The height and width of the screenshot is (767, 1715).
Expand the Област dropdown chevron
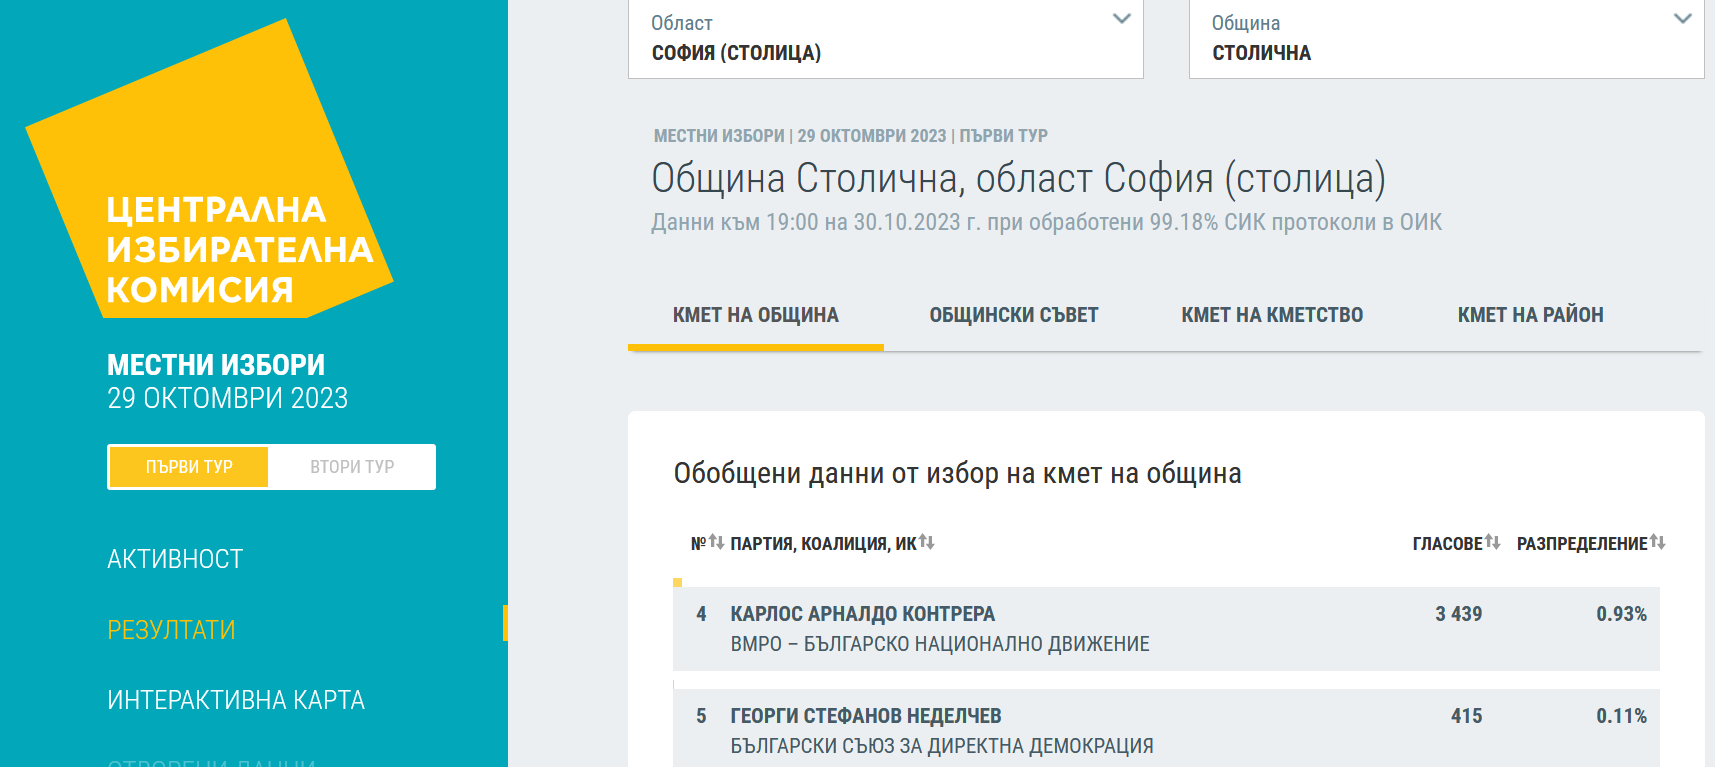(1121, 19)
